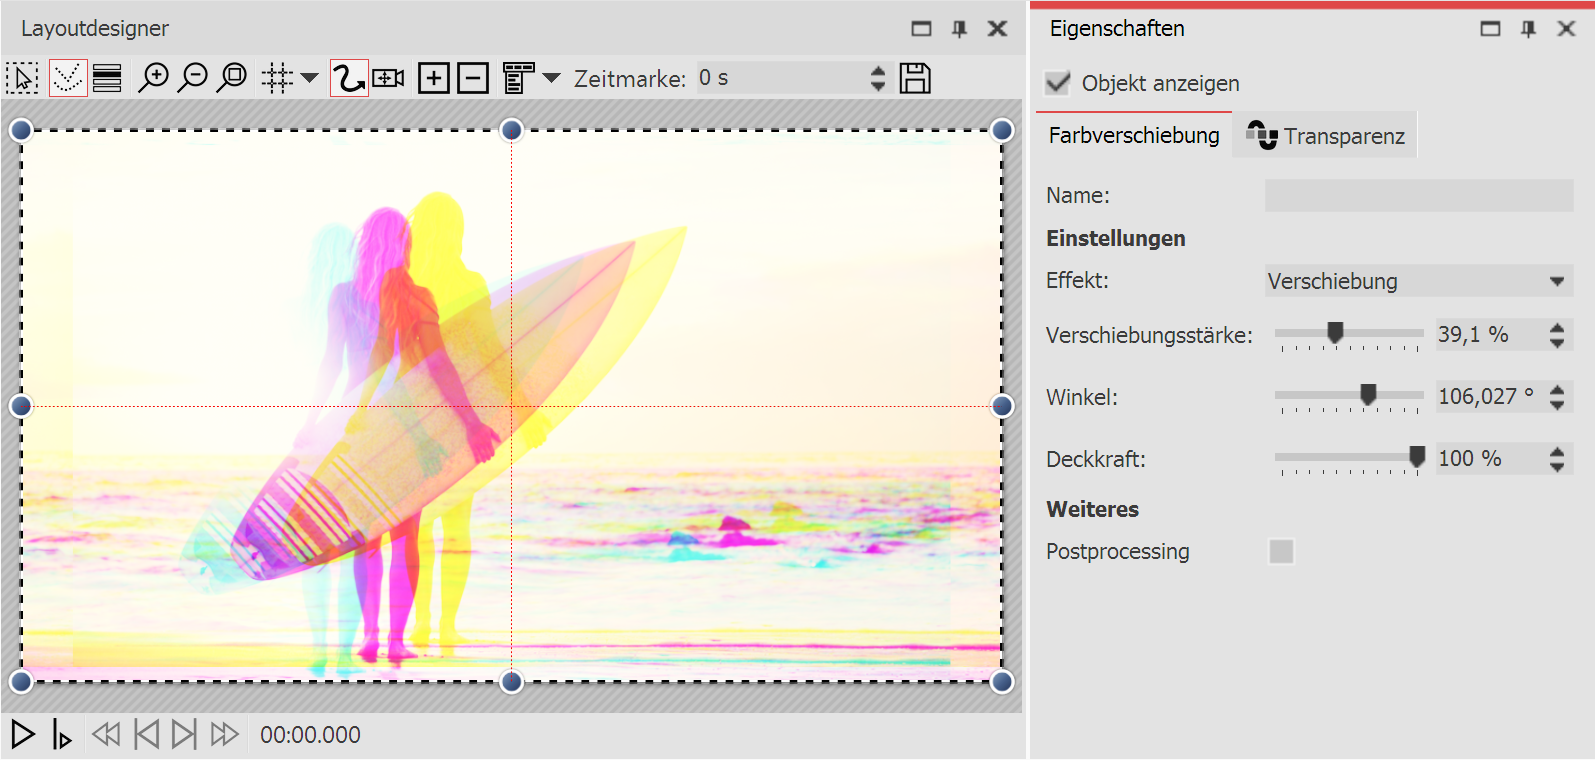Viewport: 1595px width, 760px height.
Task: Click the Winkel slider handle
Action: pyautogui.click(x=1368, y=395)
